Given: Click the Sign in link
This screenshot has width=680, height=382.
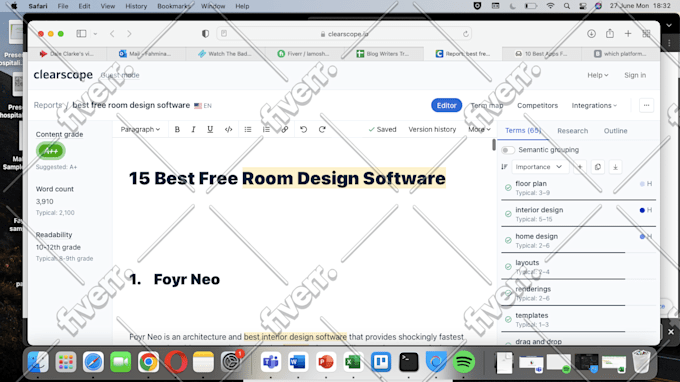Looking at the screenshot, I should (635, 75).
